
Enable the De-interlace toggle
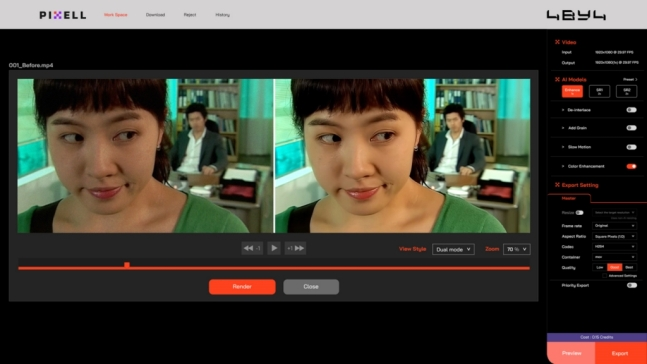pos(631,110)
